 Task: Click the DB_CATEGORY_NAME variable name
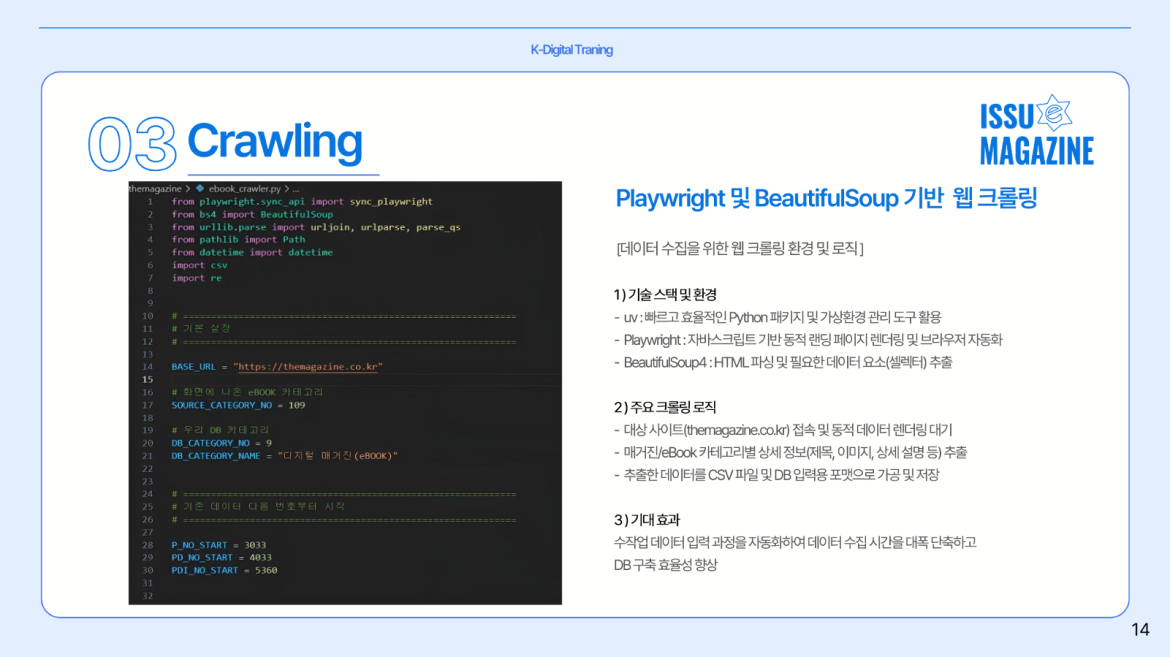click(216, 455)
